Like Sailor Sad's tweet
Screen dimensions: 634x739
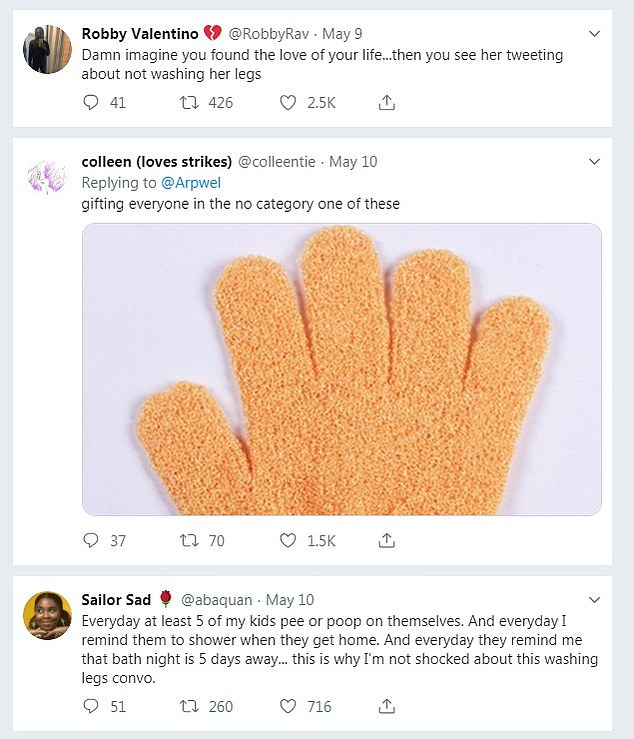coord(289,706)
